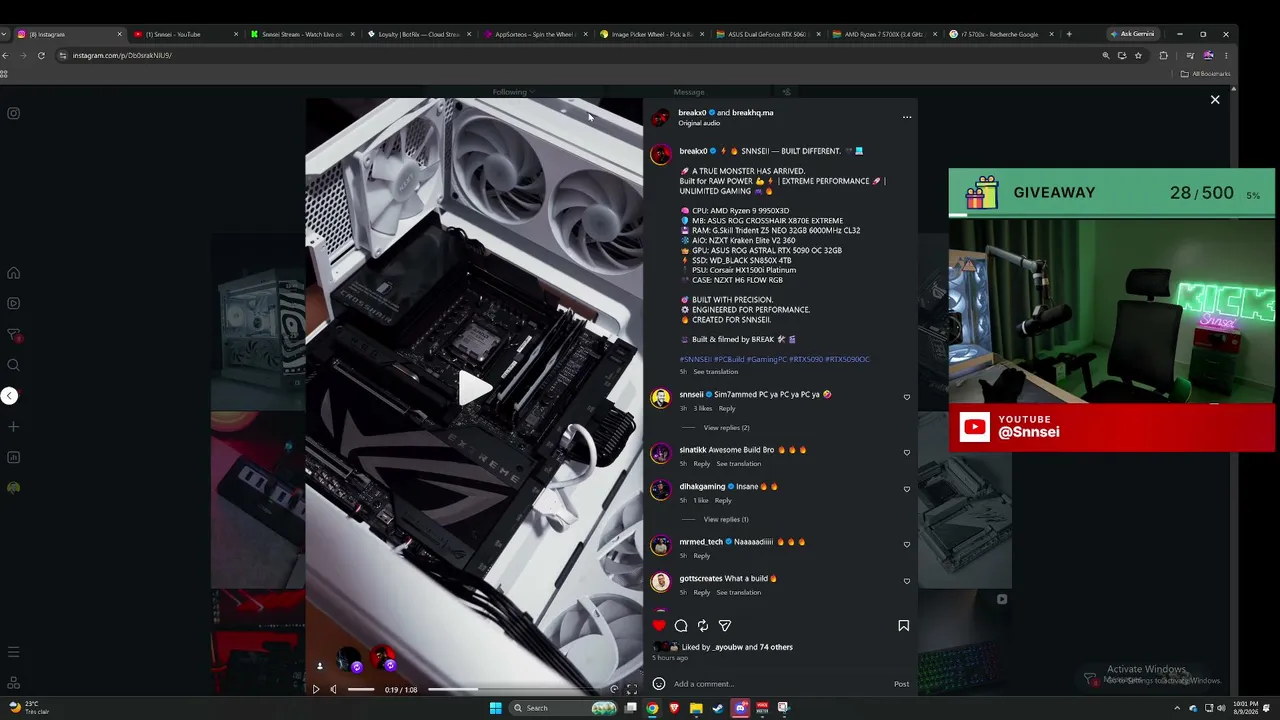Viewport: 1280px width, 720px height.
Task: Open the _ayoubw profile in the likes line
Action: (728, 647)
